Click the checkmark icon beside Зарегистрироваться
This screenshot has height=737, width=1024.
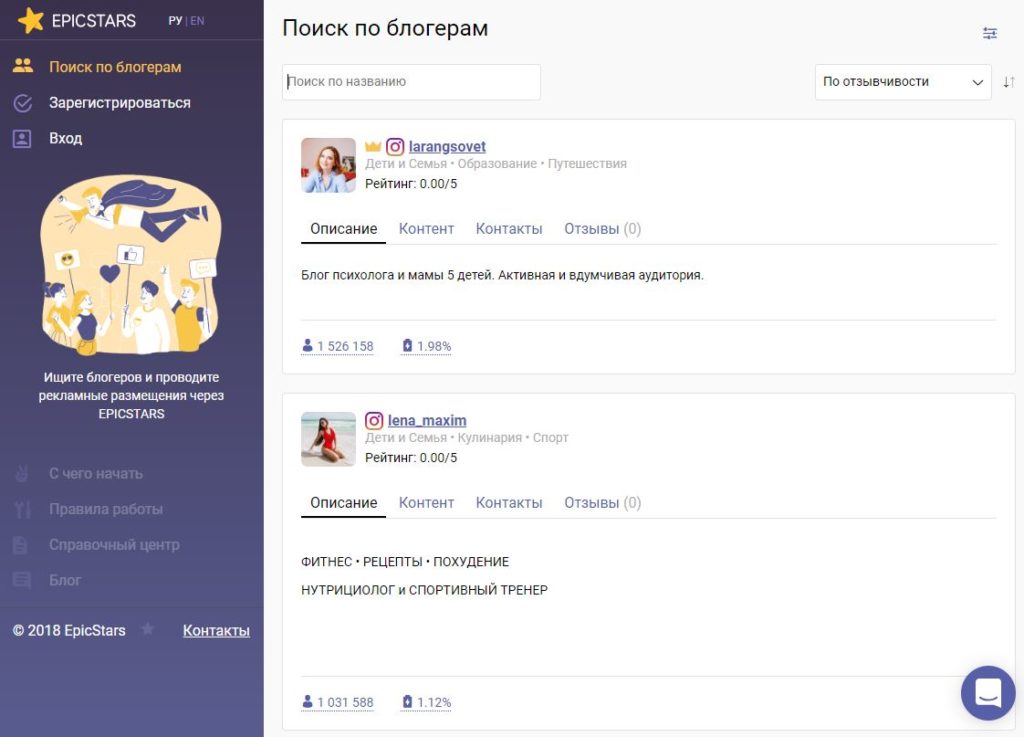click(23, 102)
